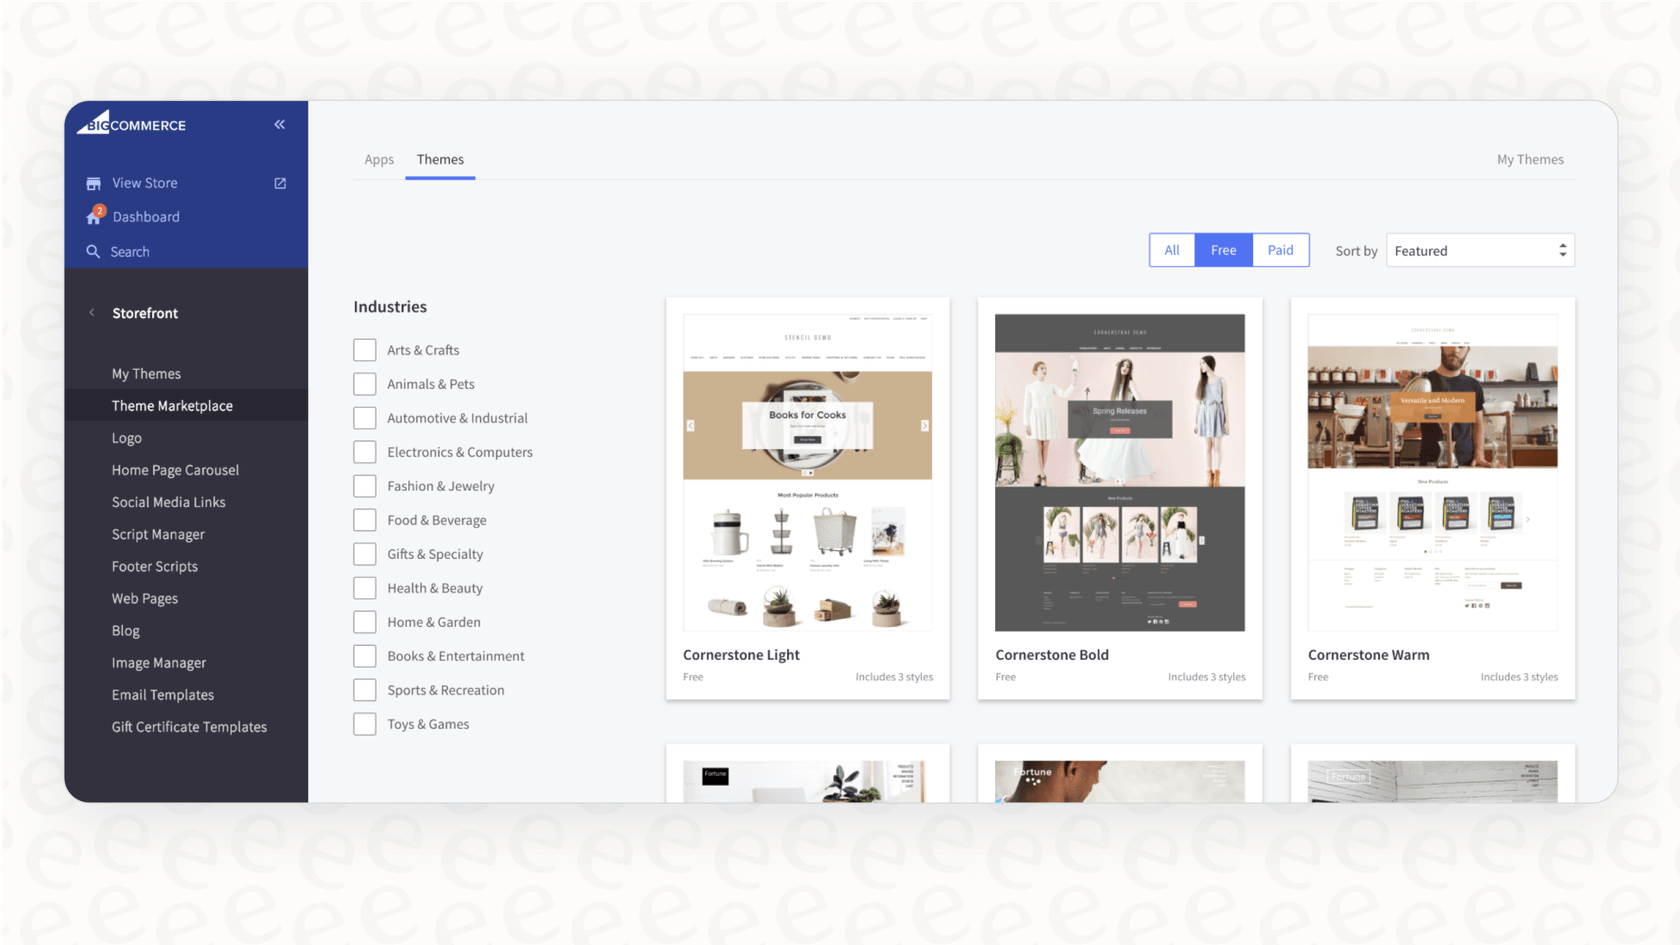Switch to the Apps tab
This screenshot has width=1680, height=945.
(379, 159)
